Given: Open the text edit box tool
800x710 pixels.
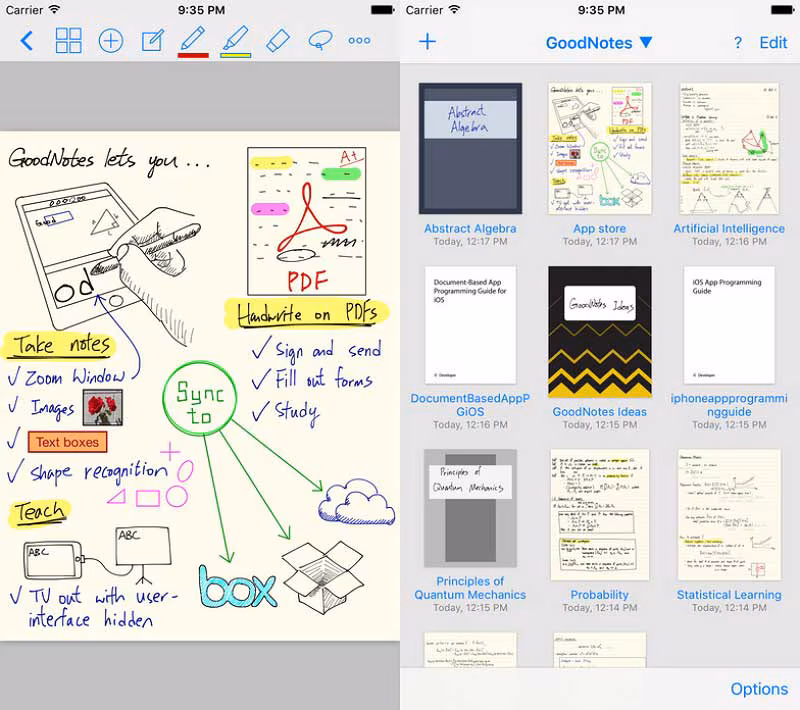Looking at the screenshot, I should click(x=153, y=41).
